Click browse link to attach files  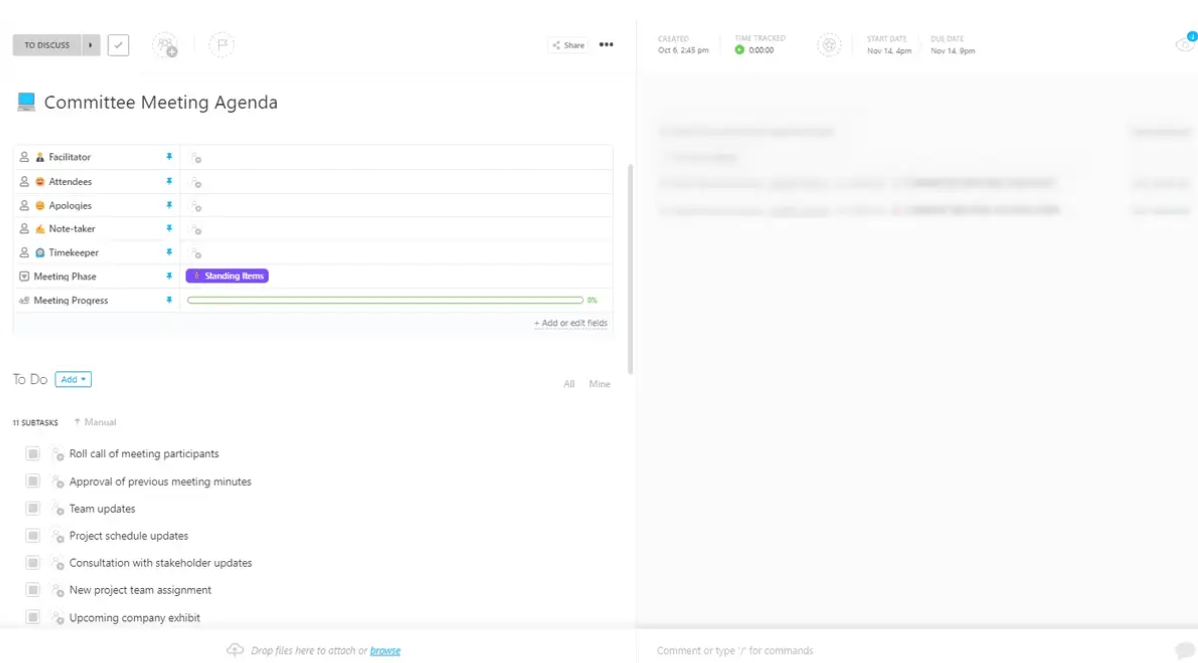click(385, 651)
